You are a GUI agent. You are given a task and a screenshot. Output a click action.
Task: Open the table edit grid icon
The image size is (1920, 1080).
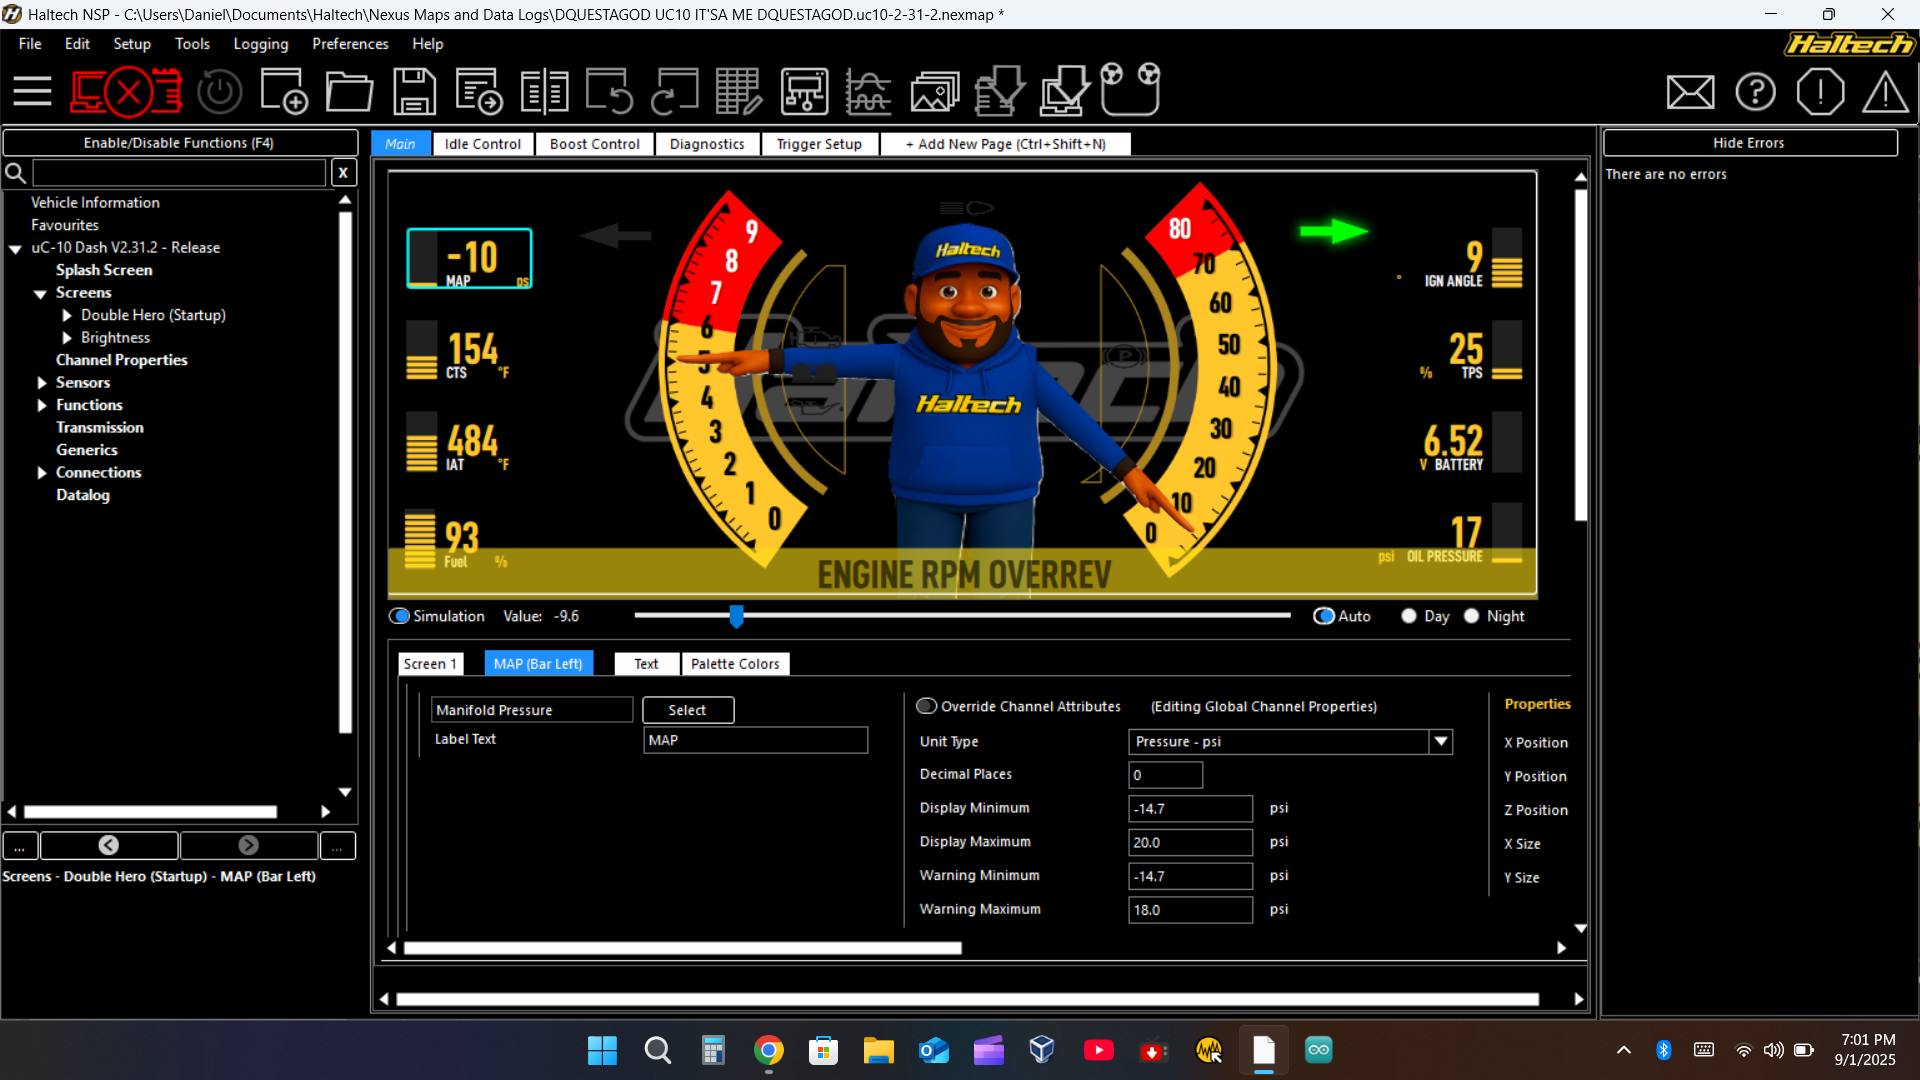point(739,91)
